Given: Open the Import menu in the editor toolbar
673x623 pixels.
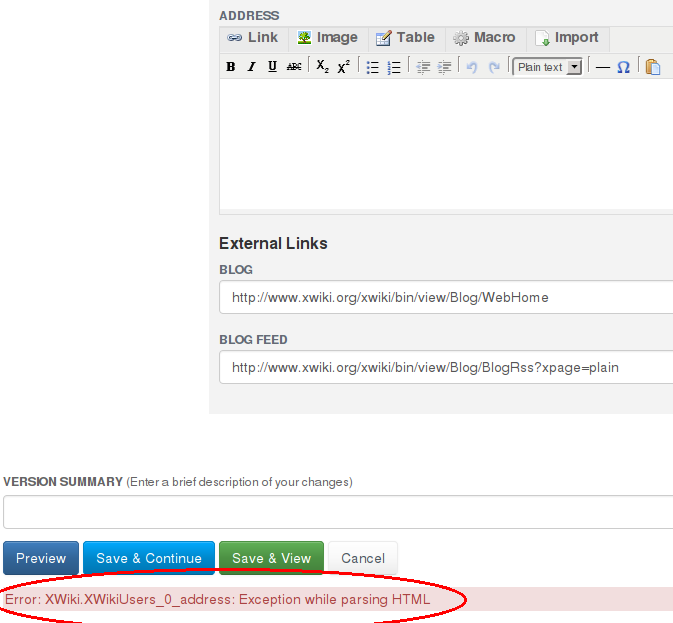Looking at the screenshot, I should pos(567,38).
